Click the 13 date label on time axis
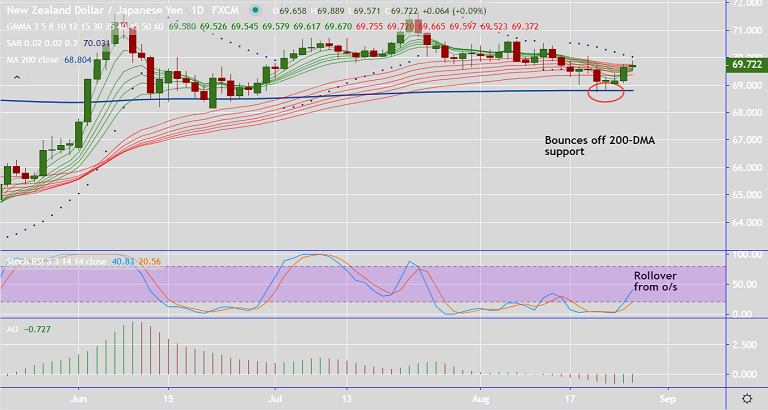This screenshot has height=410, width=768. (x=347, y=399)
